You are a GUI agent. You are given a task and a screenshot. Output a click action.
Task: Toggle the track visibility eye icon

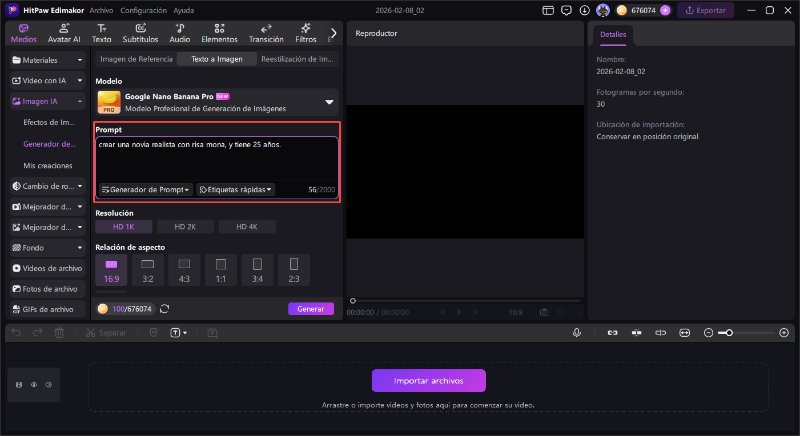coord(33,384)
